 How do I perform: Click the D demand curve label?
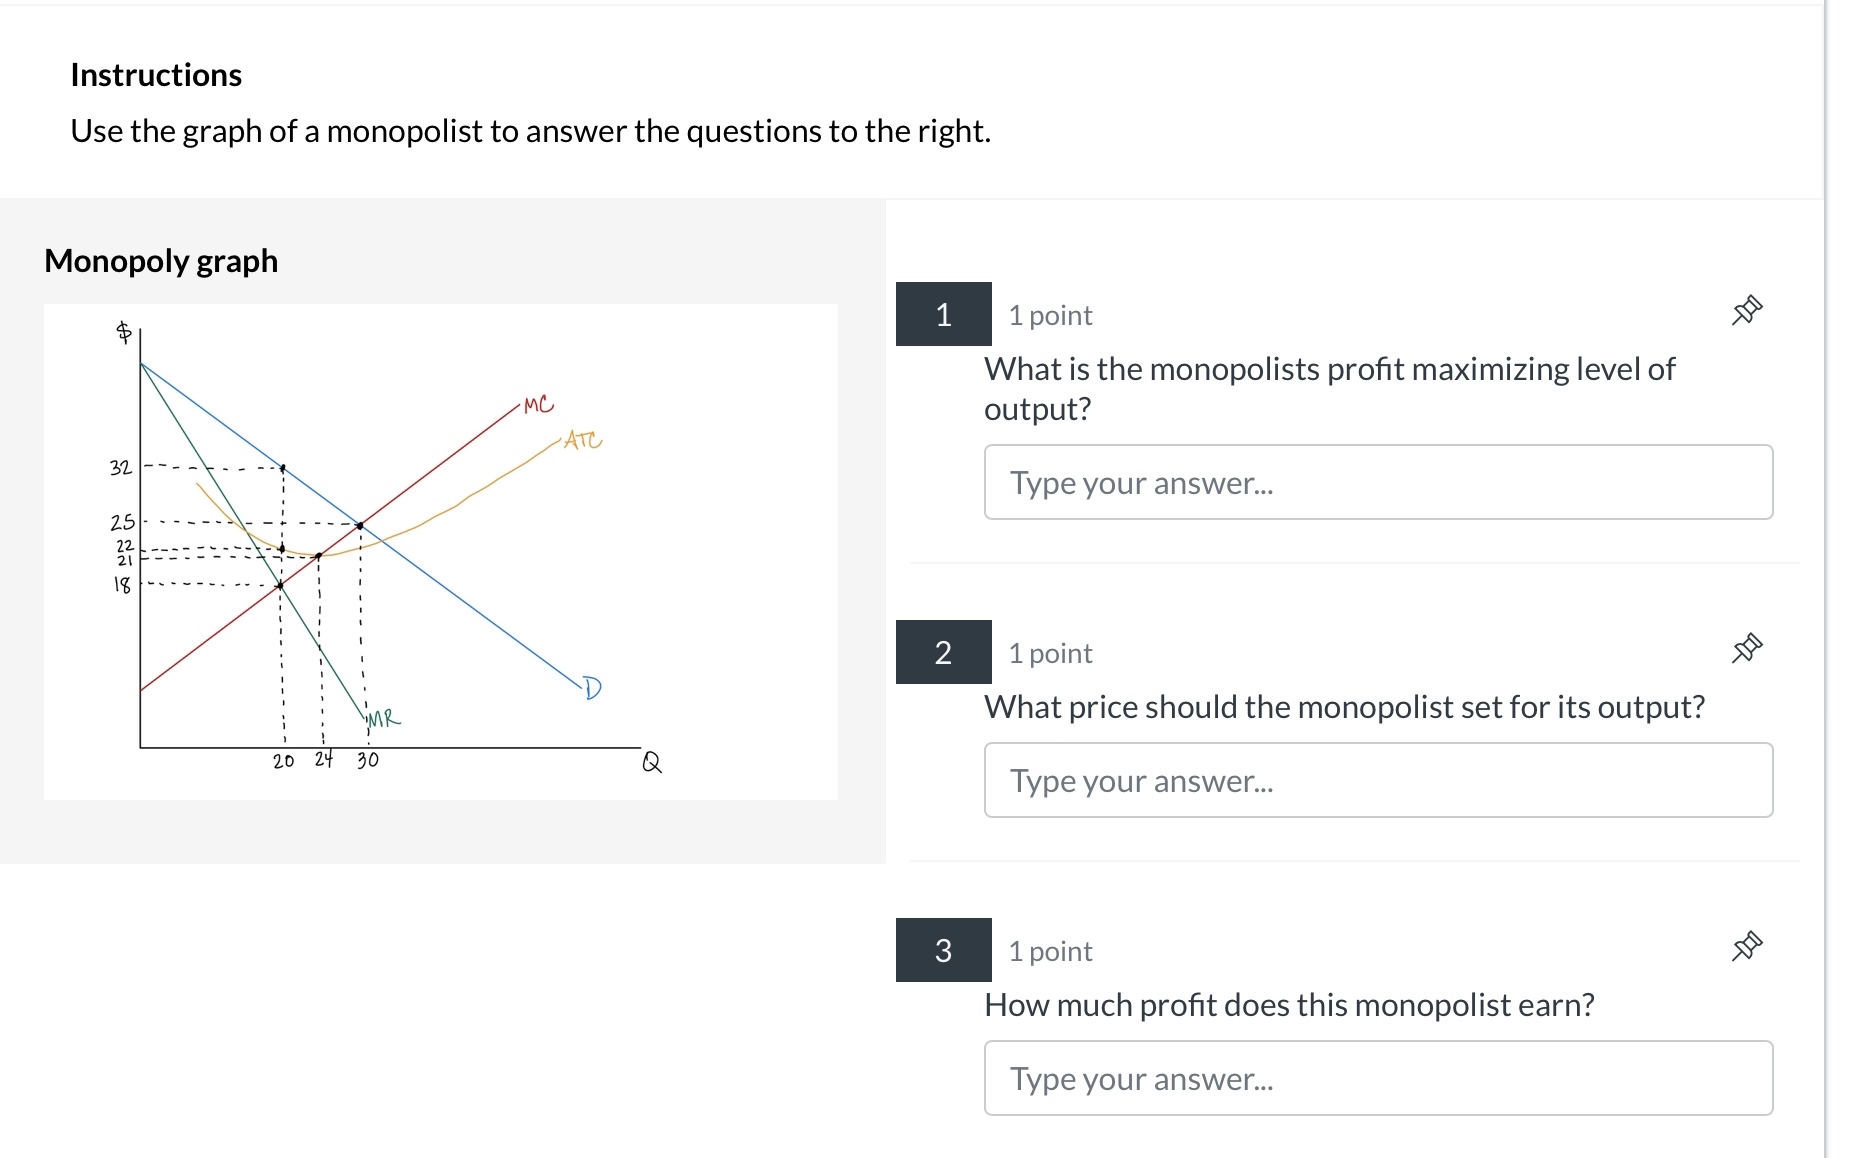[x=592, y=688]
